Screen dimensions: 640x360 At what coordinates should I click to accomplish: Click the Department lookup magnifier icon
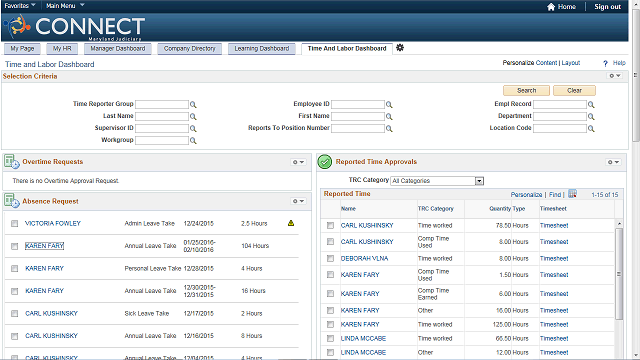[x=591, y=117]
